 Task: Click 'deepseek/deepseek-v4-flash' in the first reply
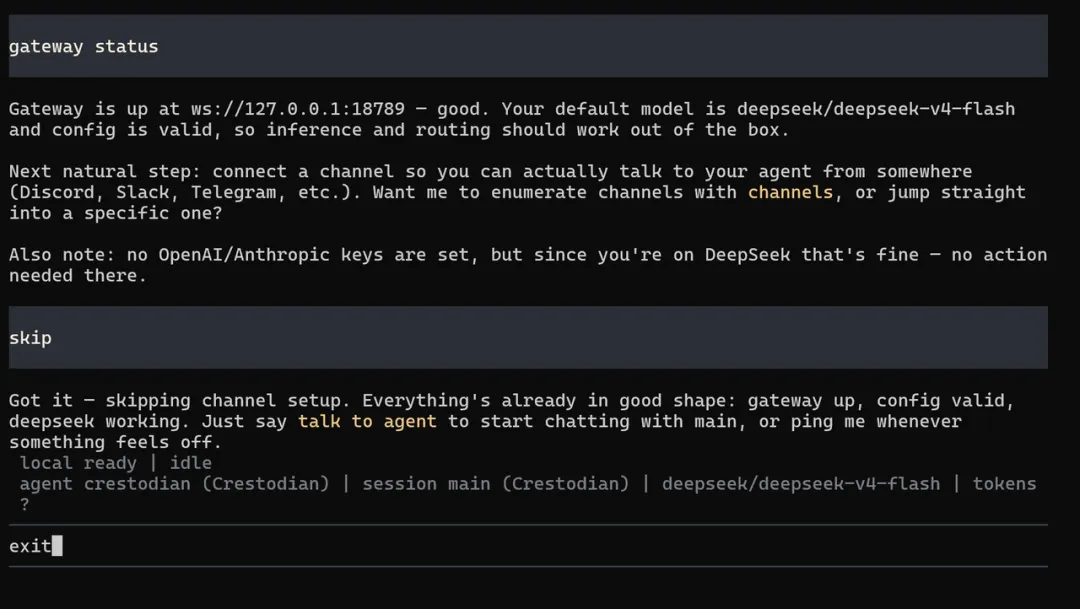pyautogui.click(x=875, y=109)
